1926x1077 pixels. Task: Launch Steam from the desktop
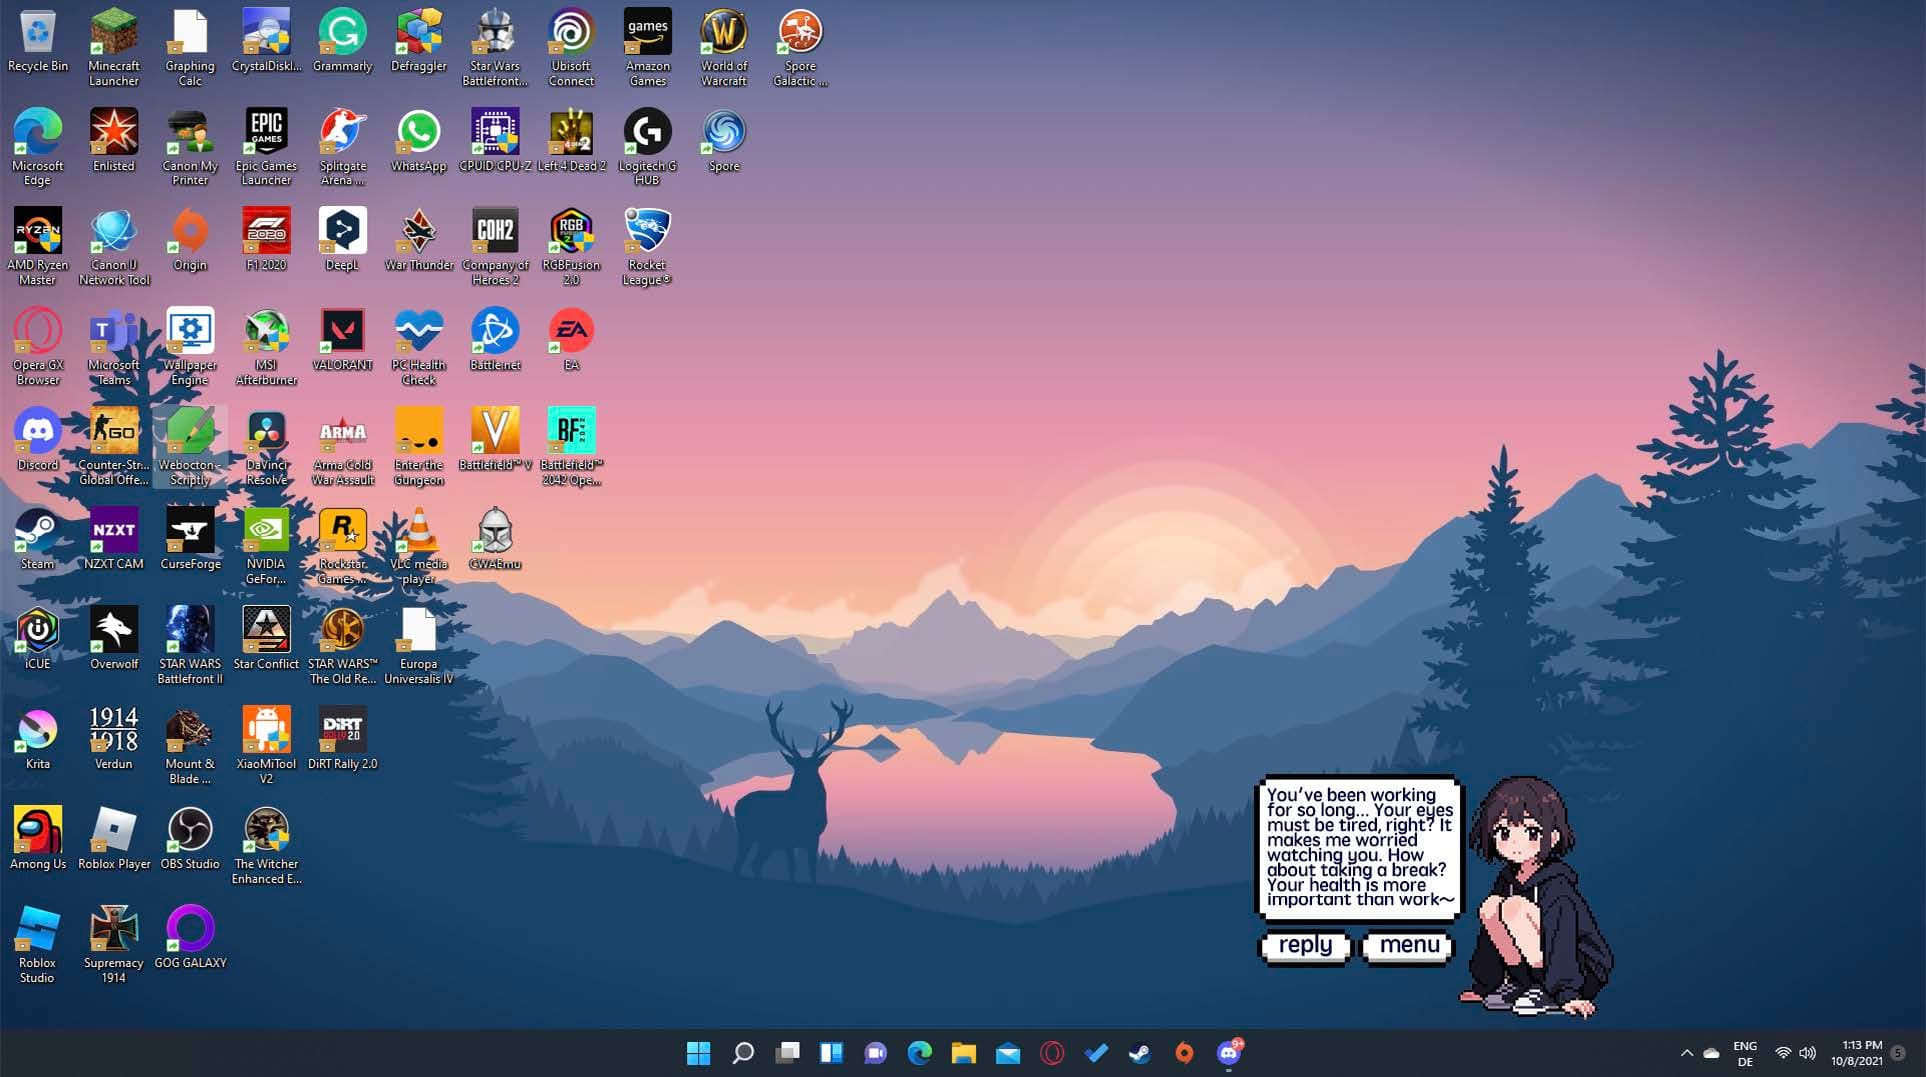(37, 530)
